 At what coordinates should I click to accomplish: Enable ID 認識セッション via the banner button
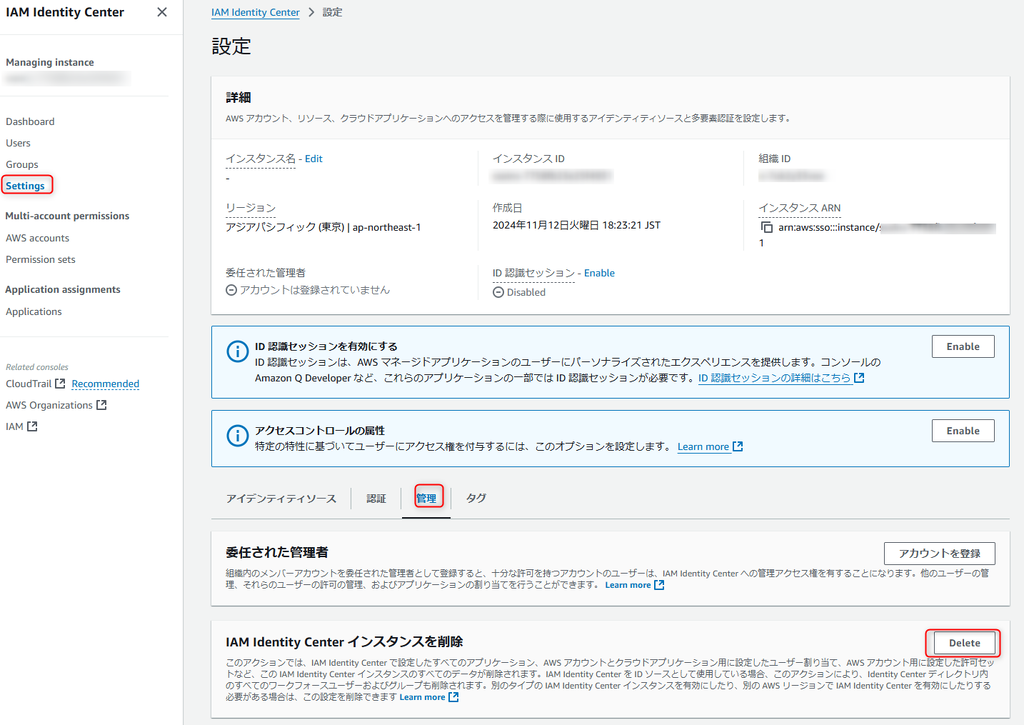click(x=963, y=347)
